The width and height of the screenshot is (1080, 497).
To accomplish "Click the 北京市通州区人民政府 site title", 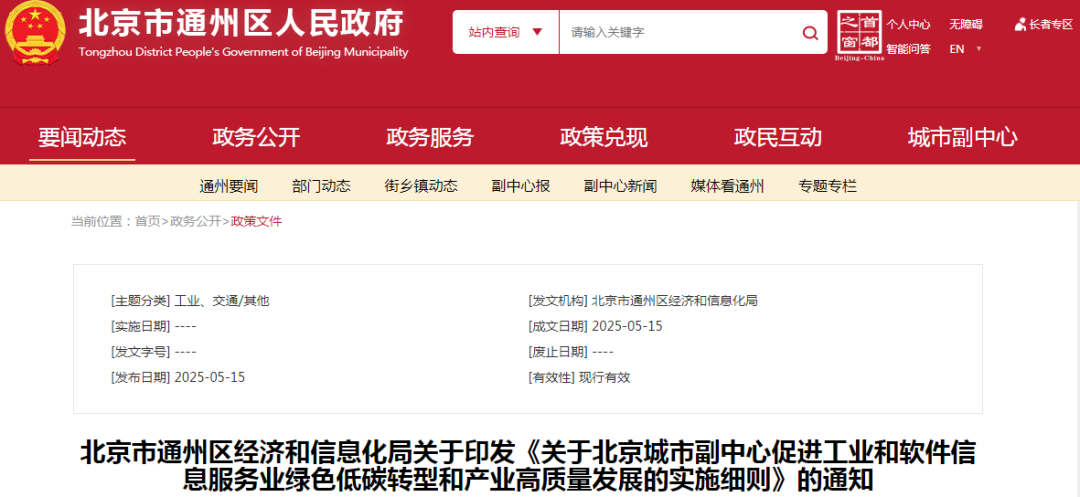I will tap(240, 24).
